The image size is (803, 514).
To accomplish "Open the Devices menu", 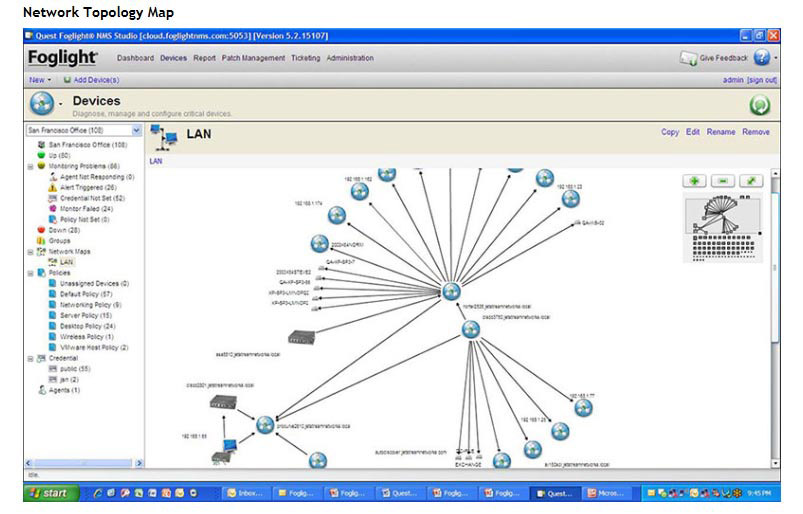I will pos(173,58).
